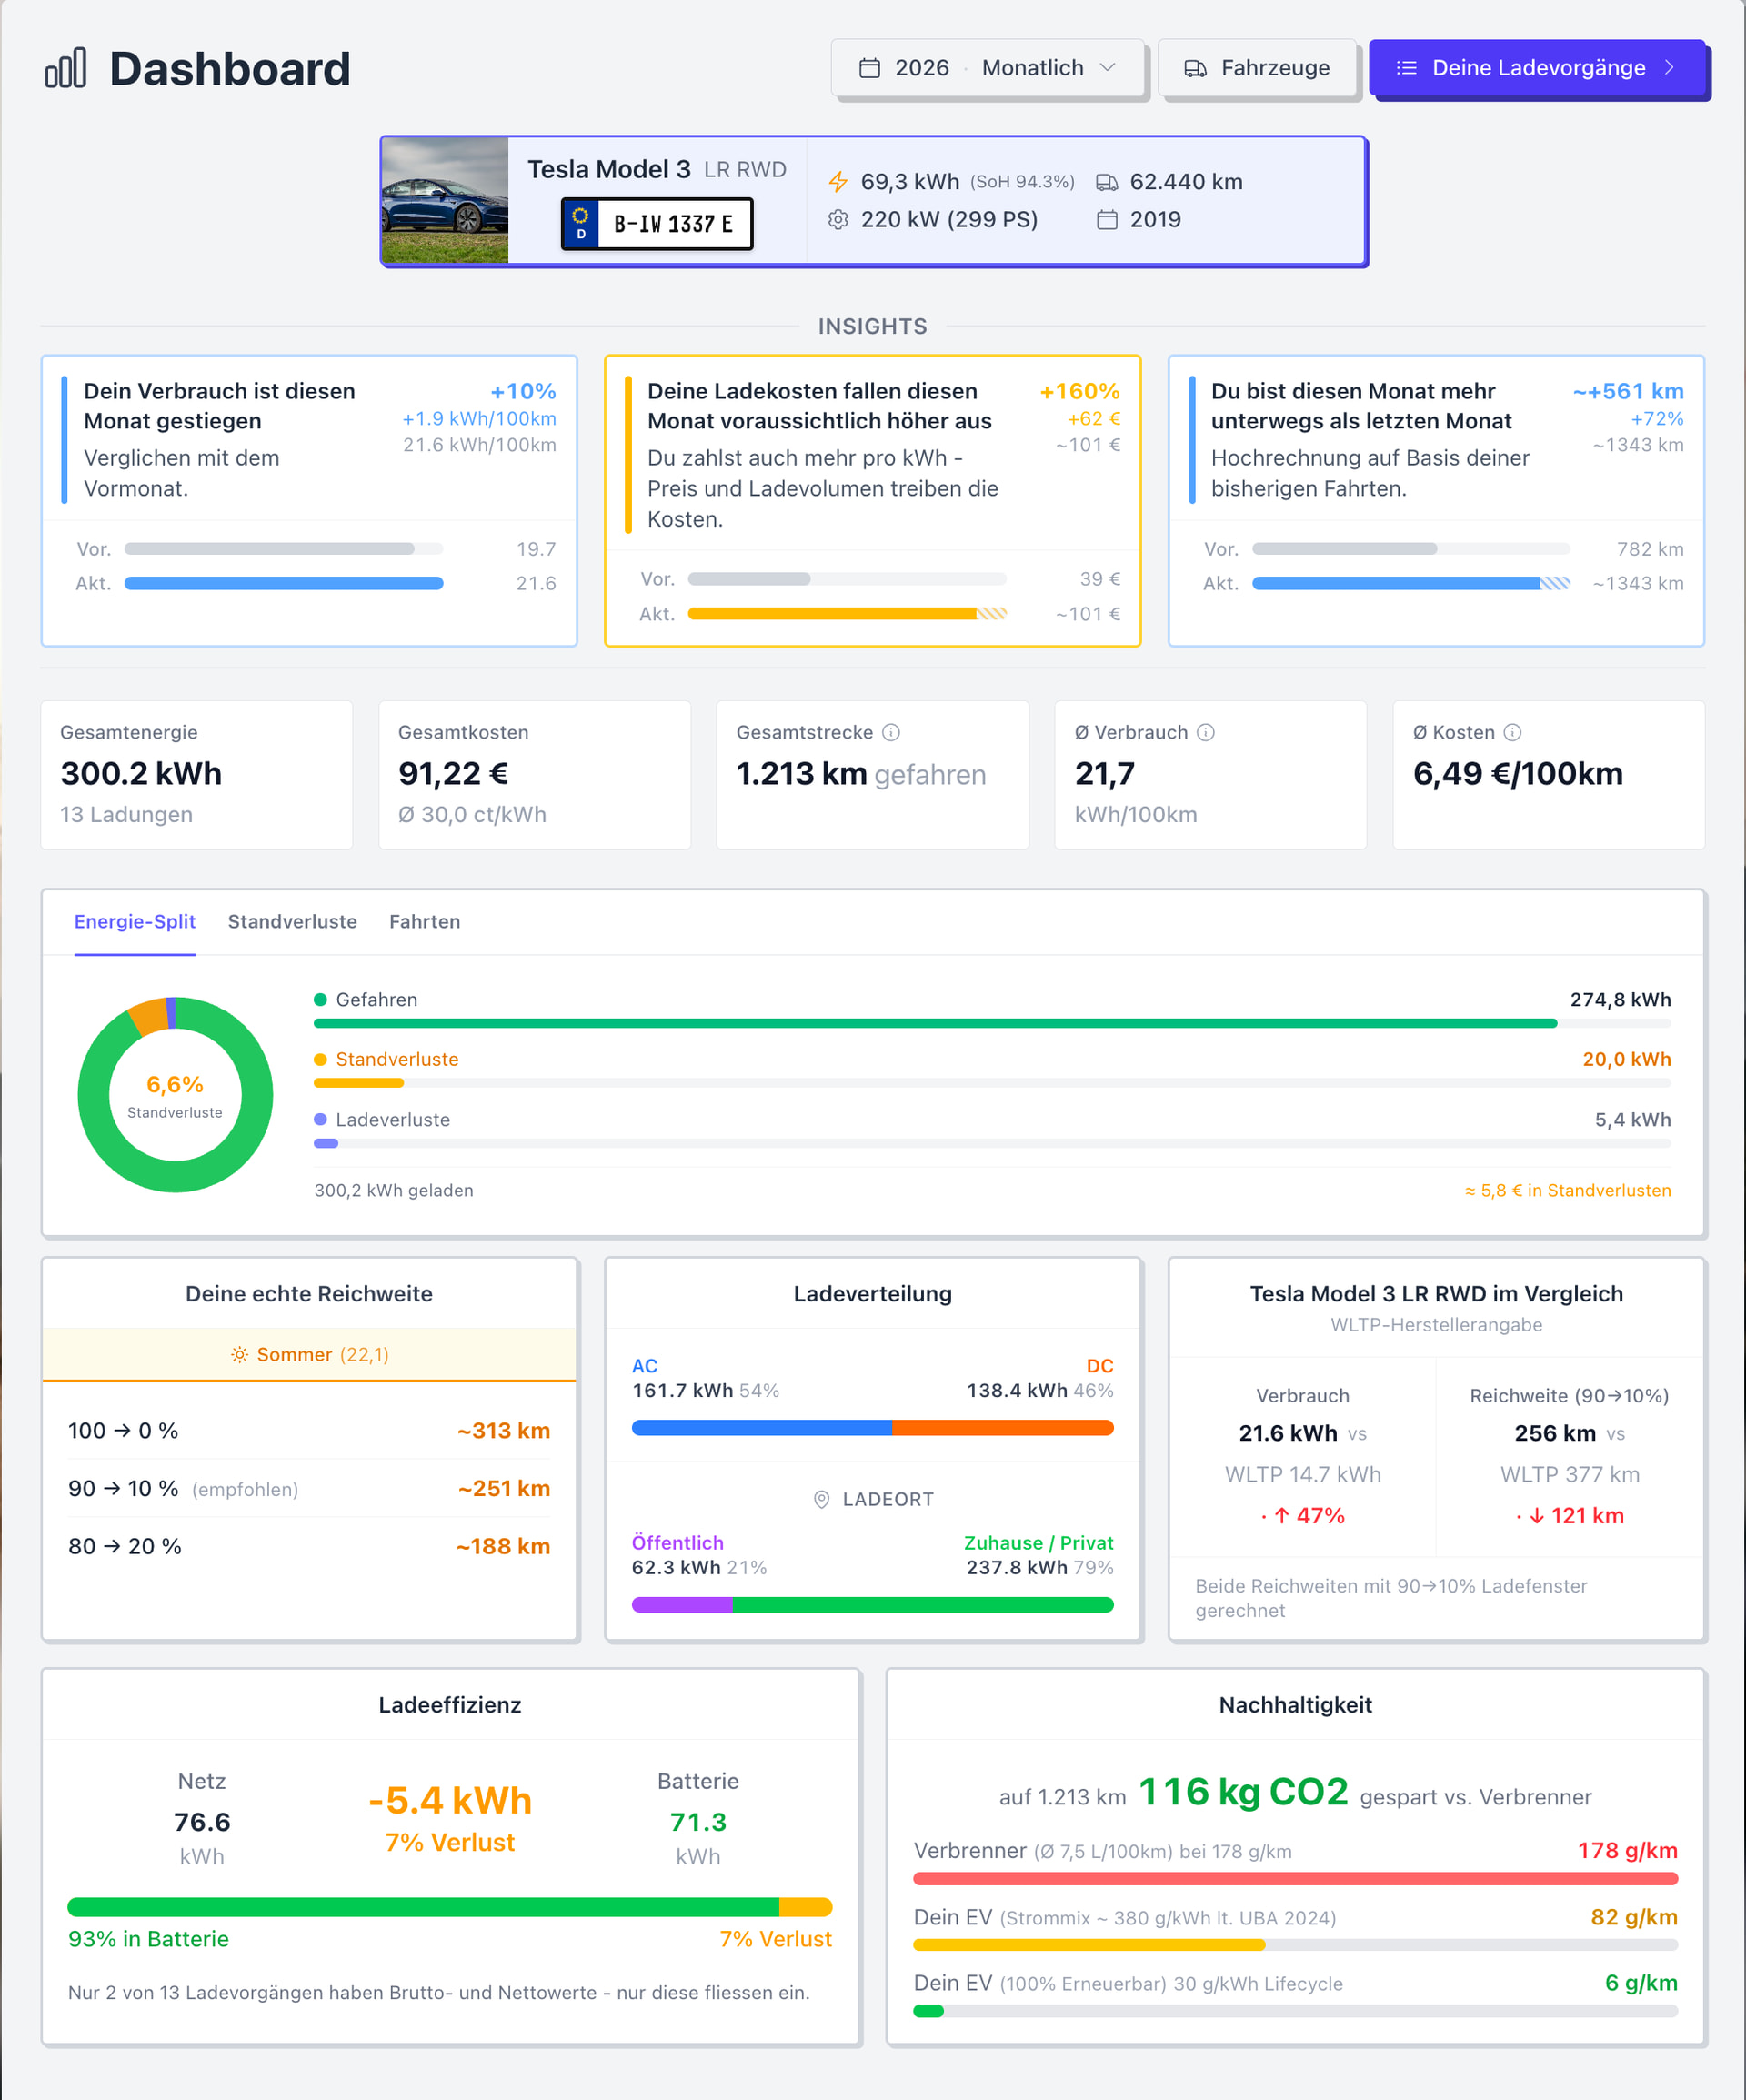Click the info icon next to Gesamtstrecke

tap(891, 732)
